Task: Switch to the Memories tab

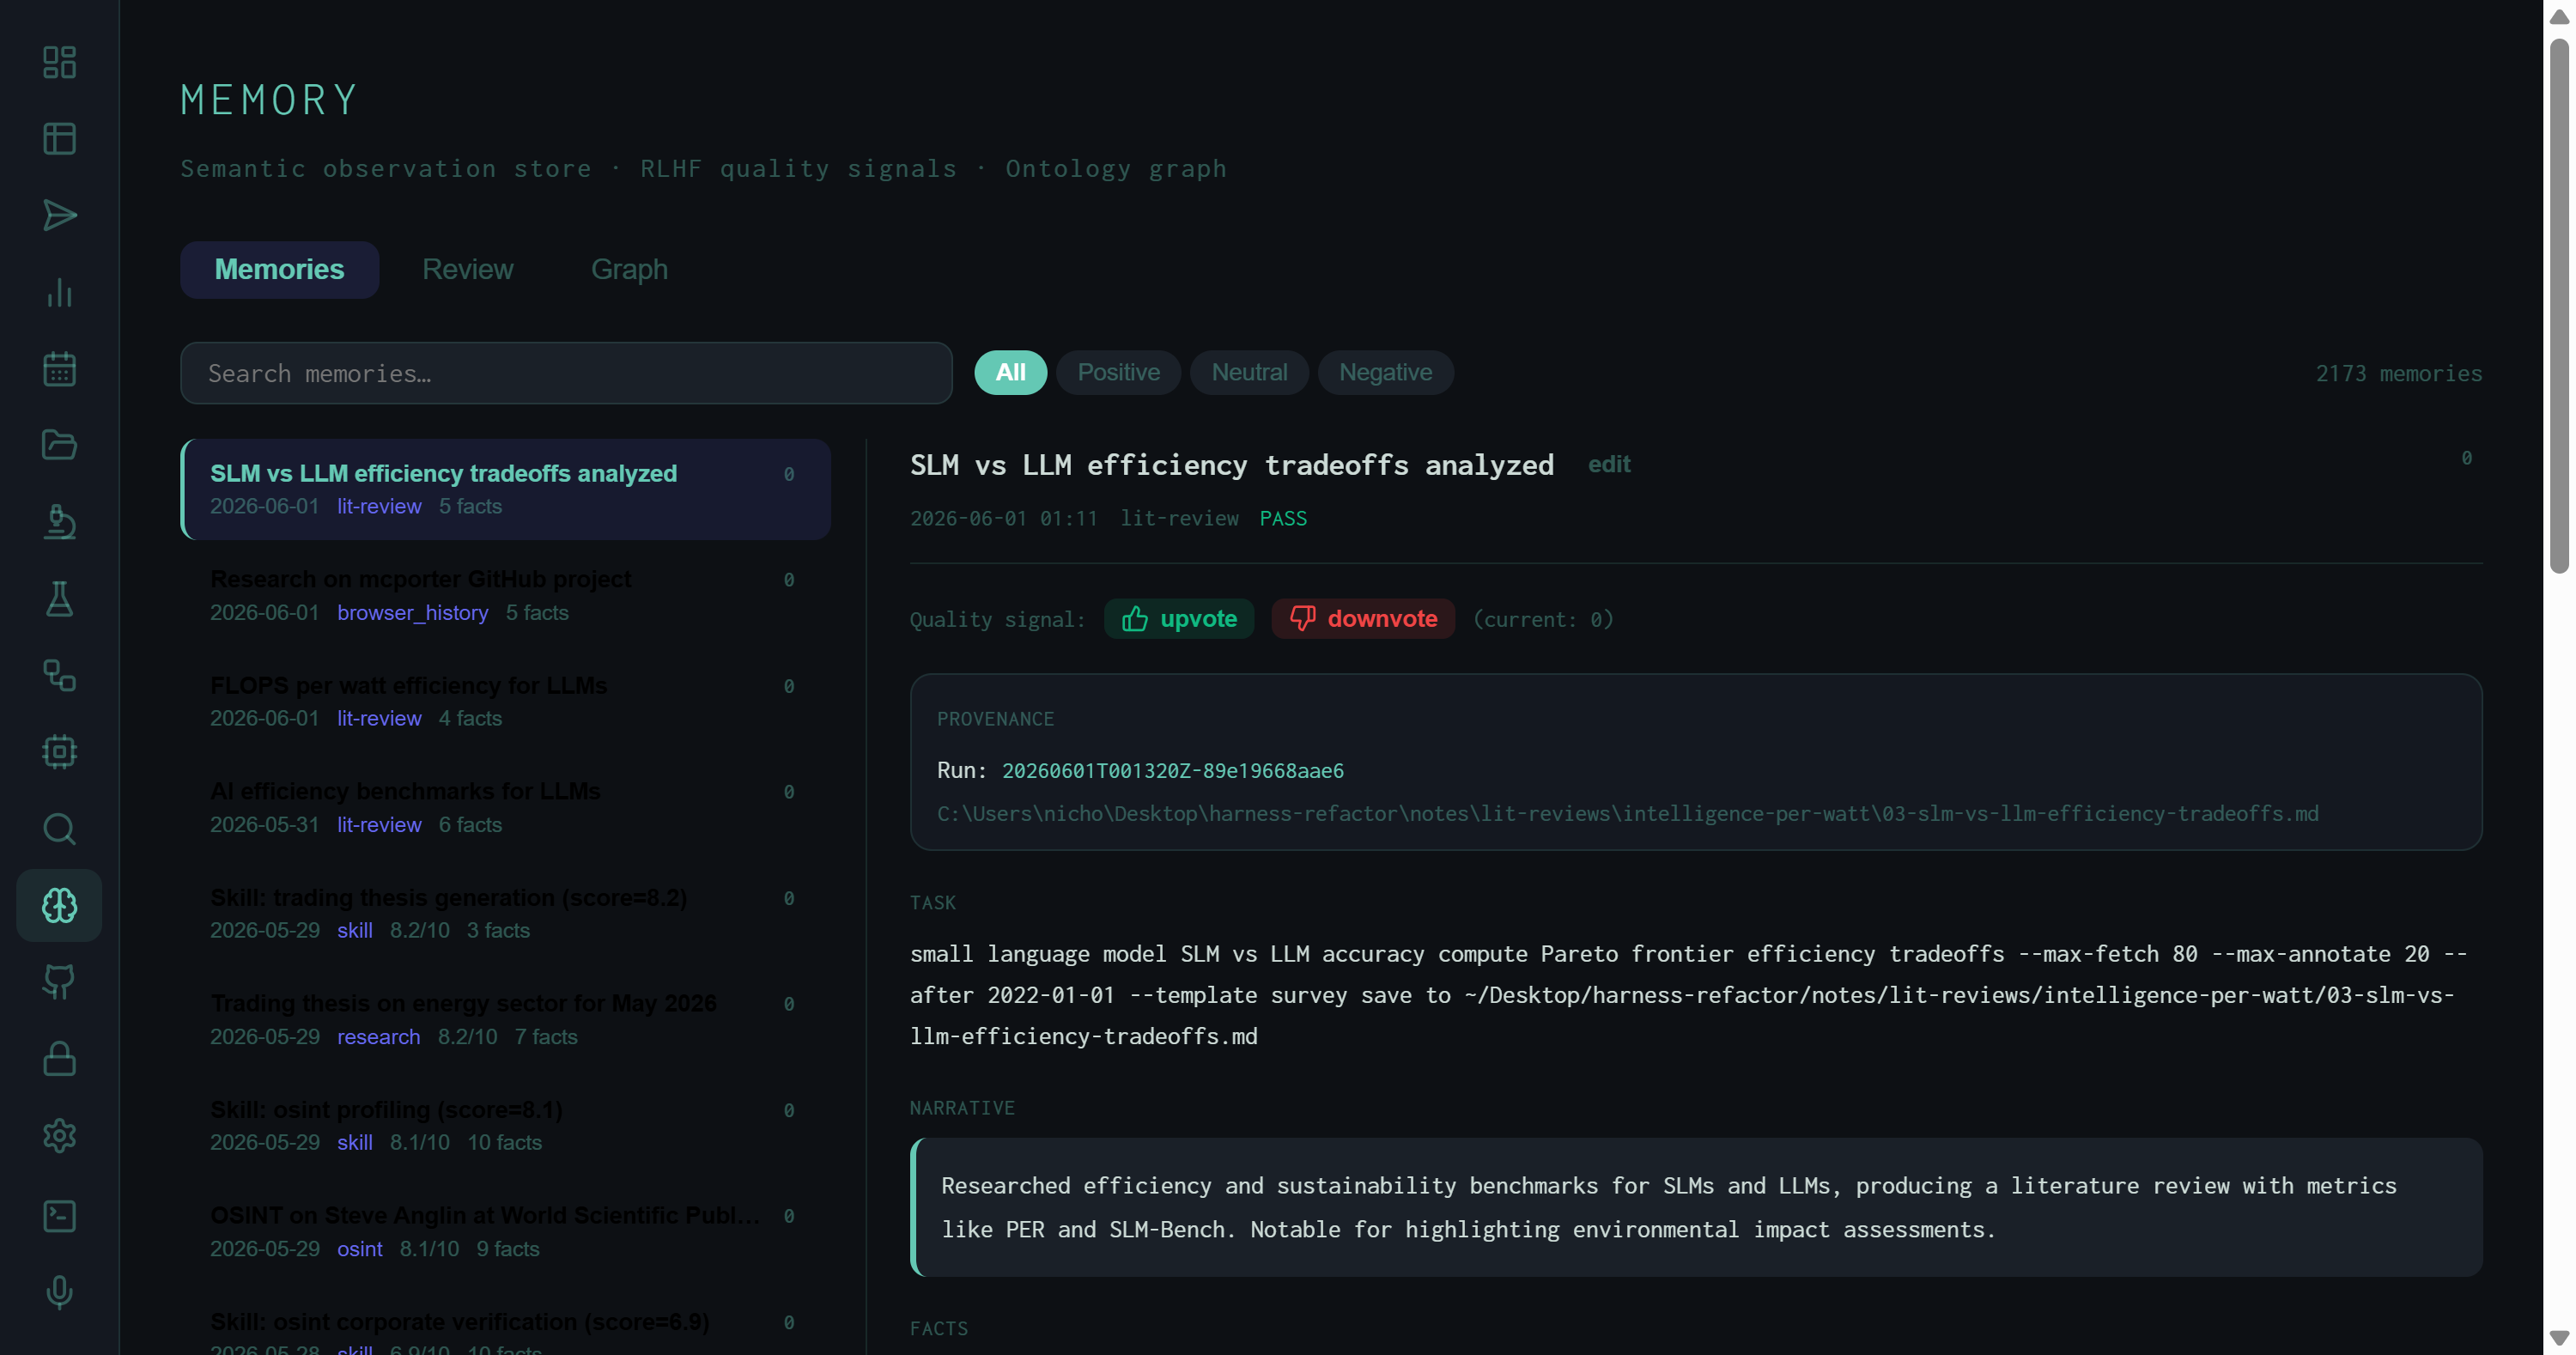Action: coord(279,269)
